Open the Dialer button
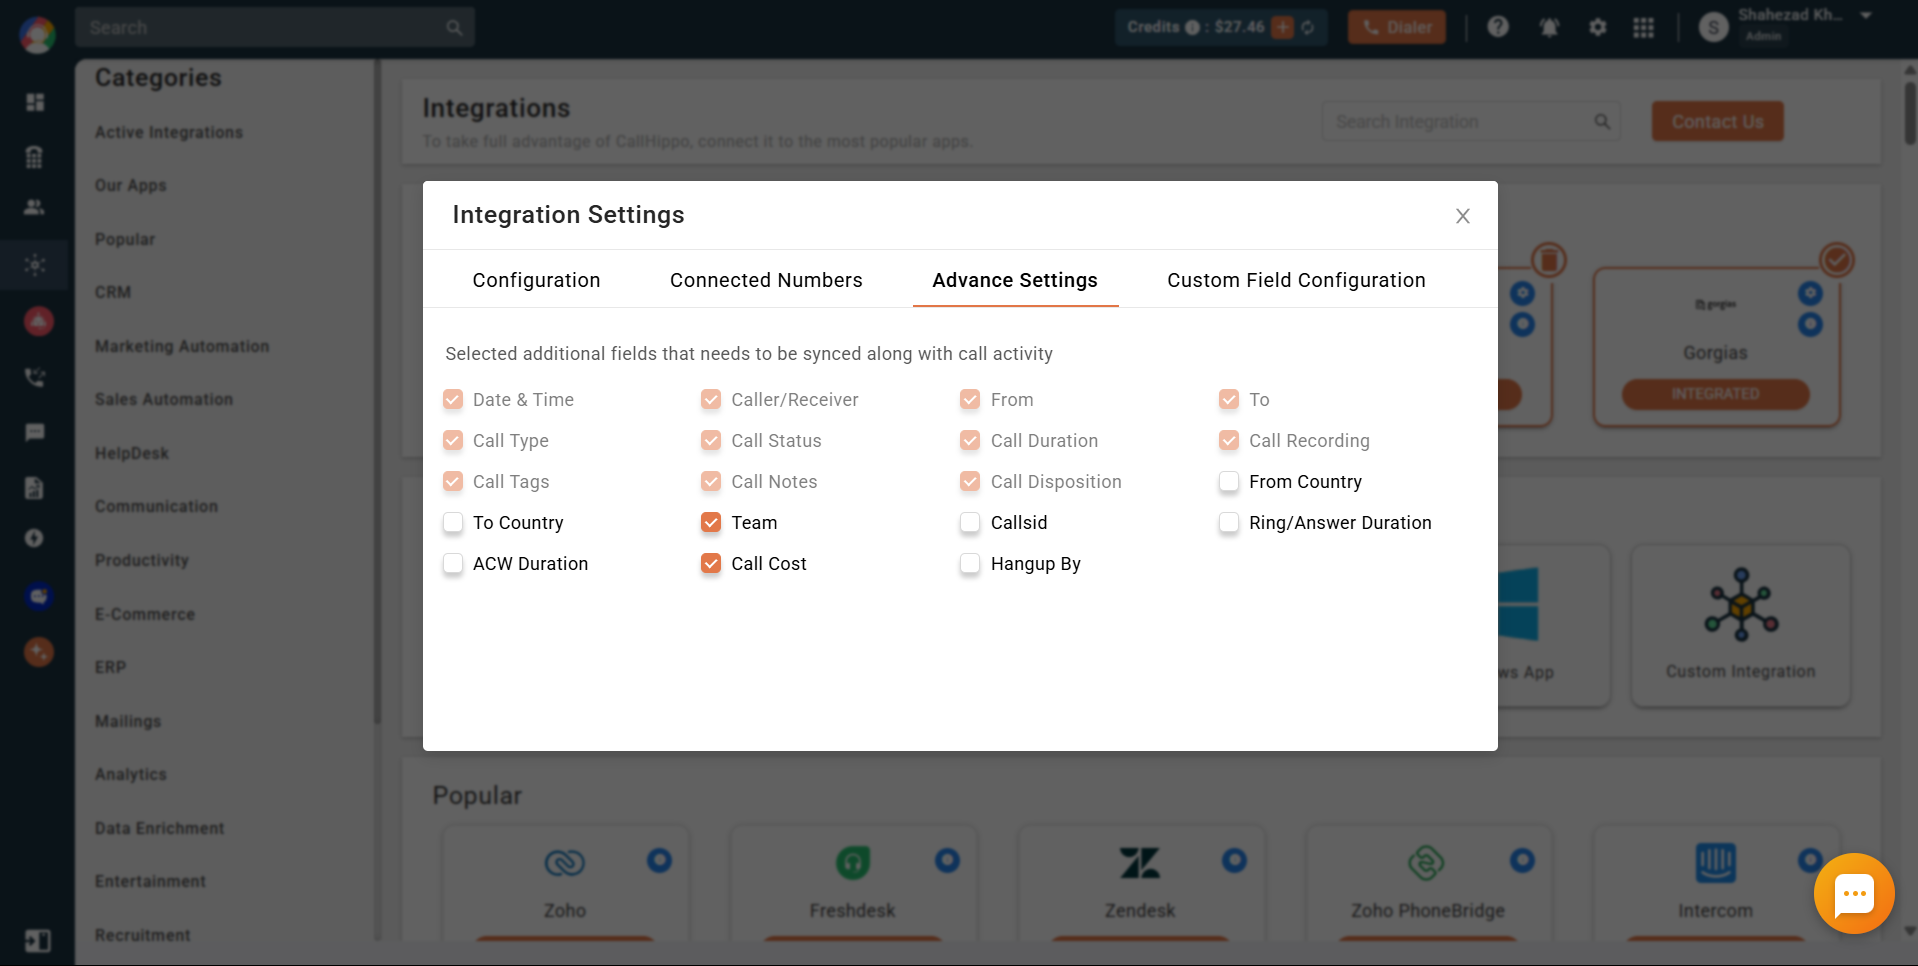Image resolution: width=1918 pixels, height=966 pixels. [x=1397, y=27]
